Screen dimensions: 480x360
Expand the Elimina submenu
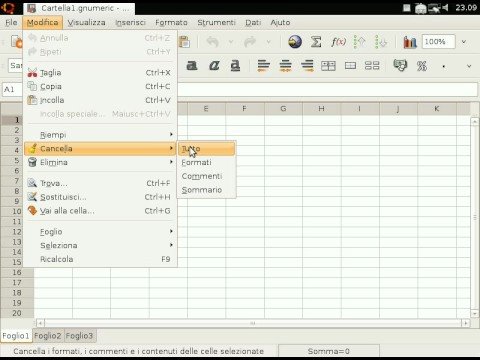(100, 162)
